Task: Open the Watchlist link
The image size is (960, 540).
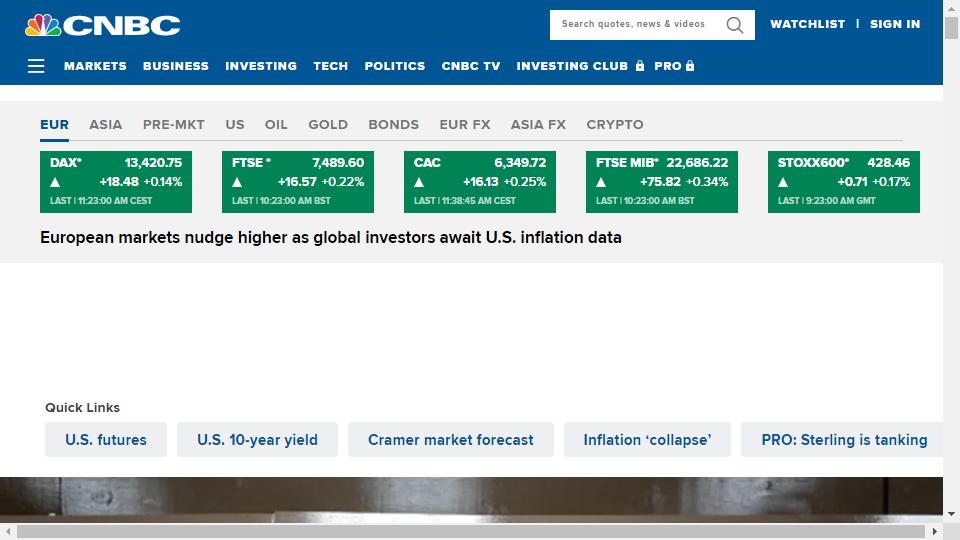Action: [x=808, y=24]
